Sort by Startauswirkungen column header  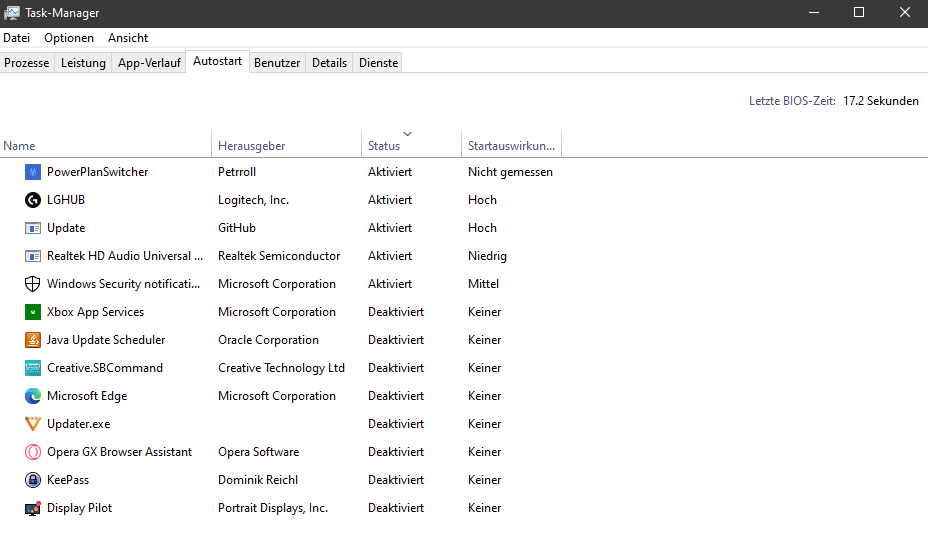coord(510,146)
